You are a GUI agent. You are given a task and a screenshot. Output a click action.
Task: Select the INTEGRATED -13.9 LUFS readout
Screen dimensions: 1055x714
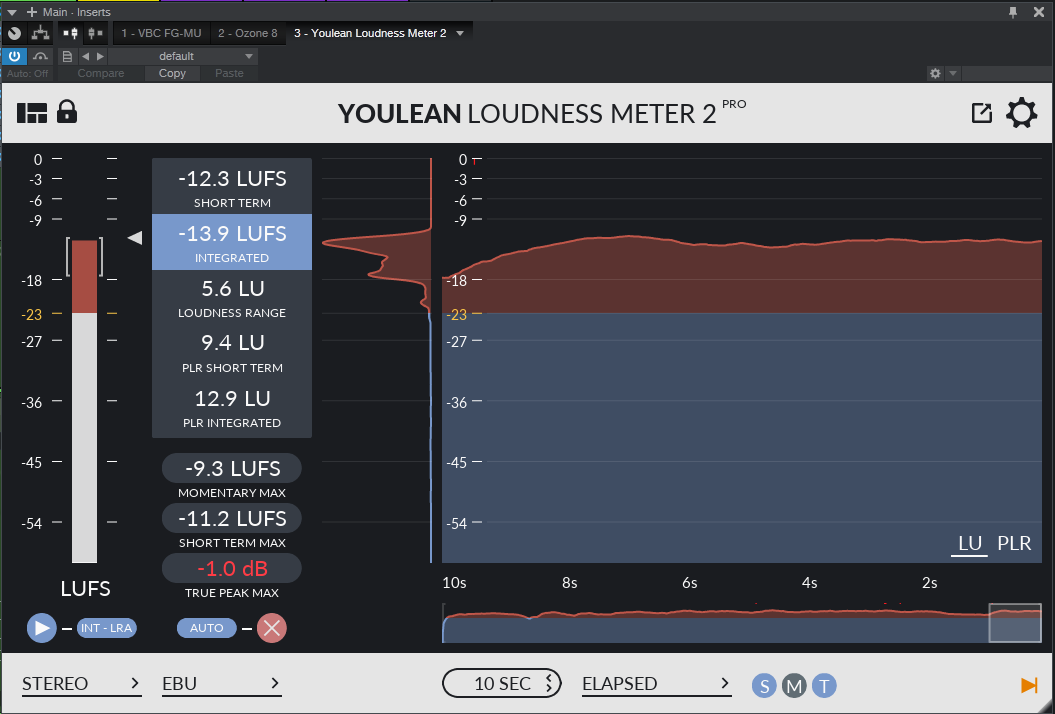232,242
